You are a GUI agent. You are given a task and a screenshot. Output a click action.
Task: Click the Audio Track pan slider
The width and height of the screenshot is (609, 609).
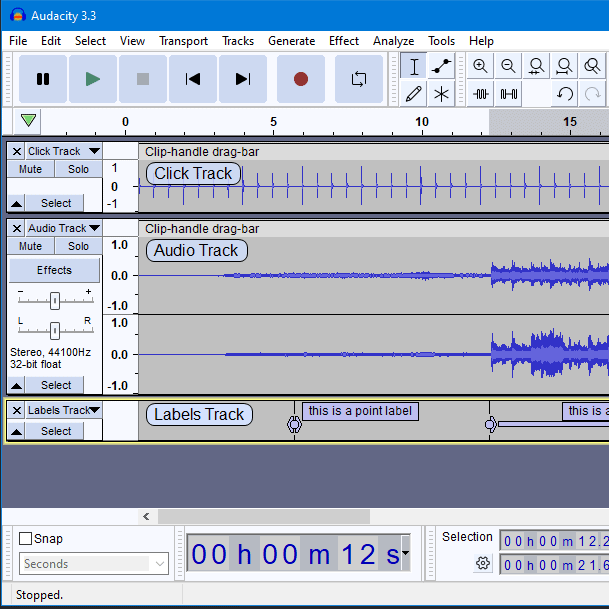pyautogui.click(x=55, y=331)
